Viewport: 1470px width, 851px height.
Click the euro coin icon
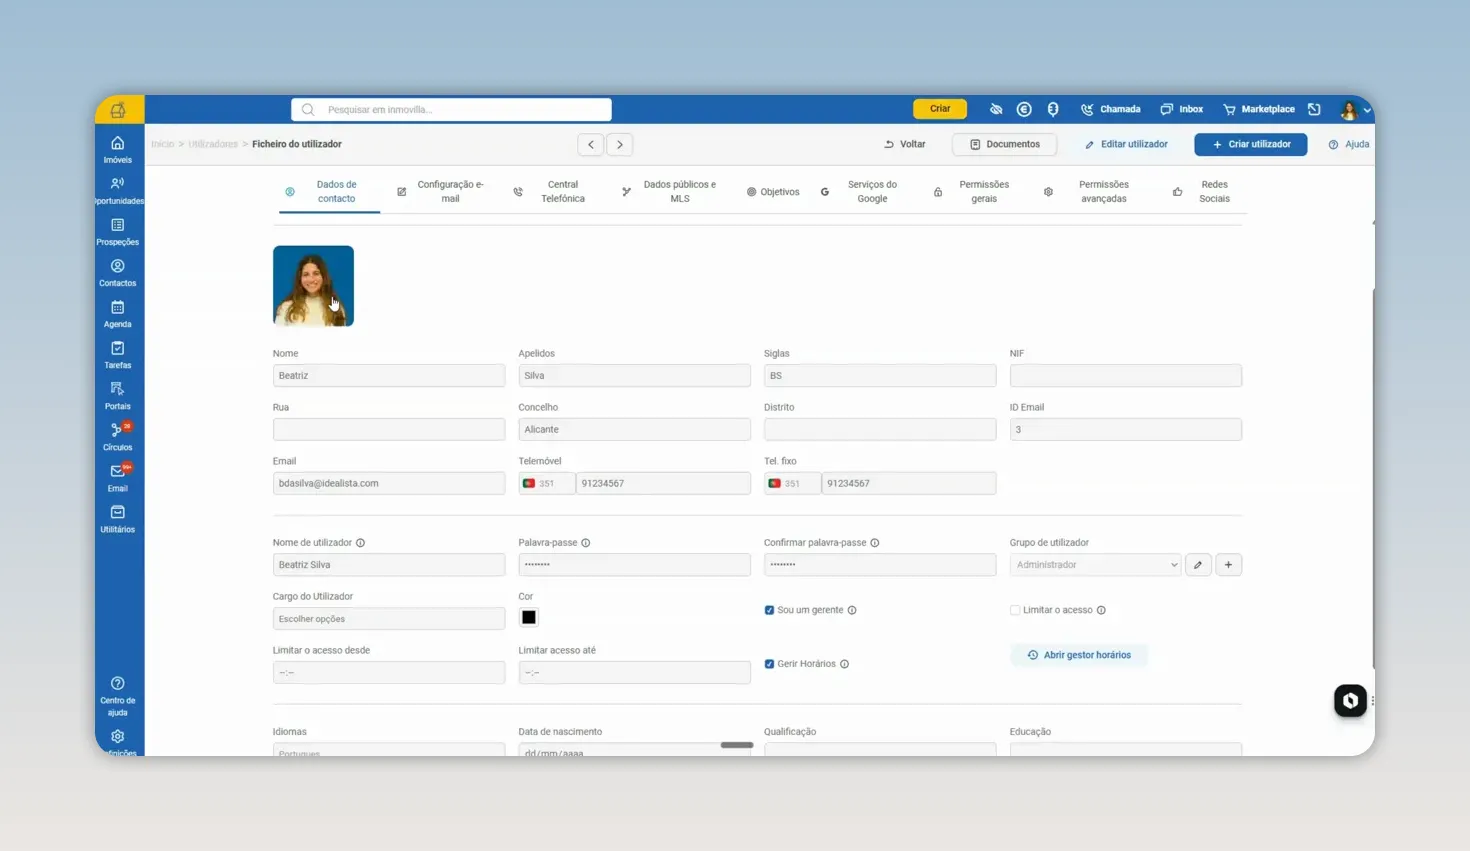(x=1024, y=109)
